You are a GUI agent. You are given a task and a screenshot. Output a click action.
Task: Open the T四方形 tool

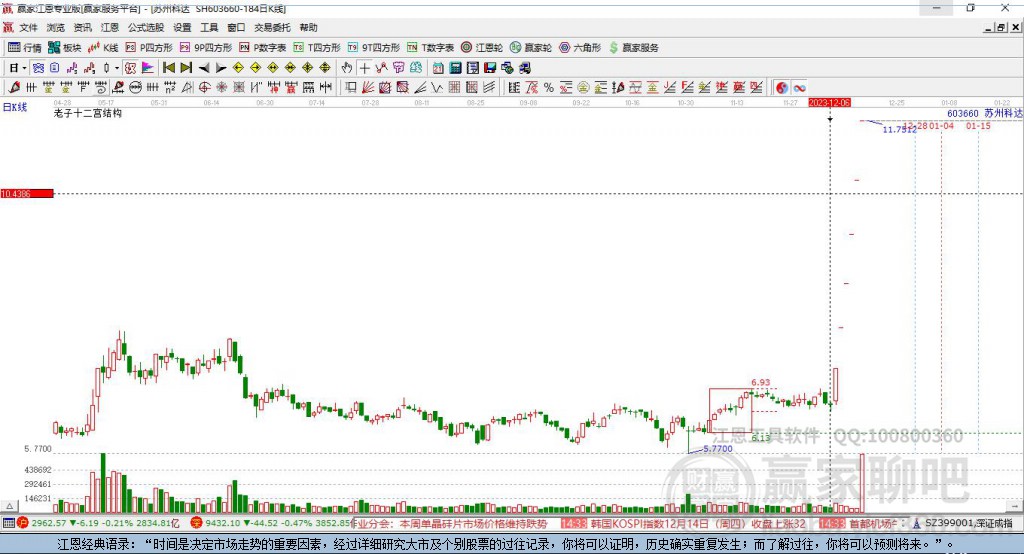pos(317,48)
